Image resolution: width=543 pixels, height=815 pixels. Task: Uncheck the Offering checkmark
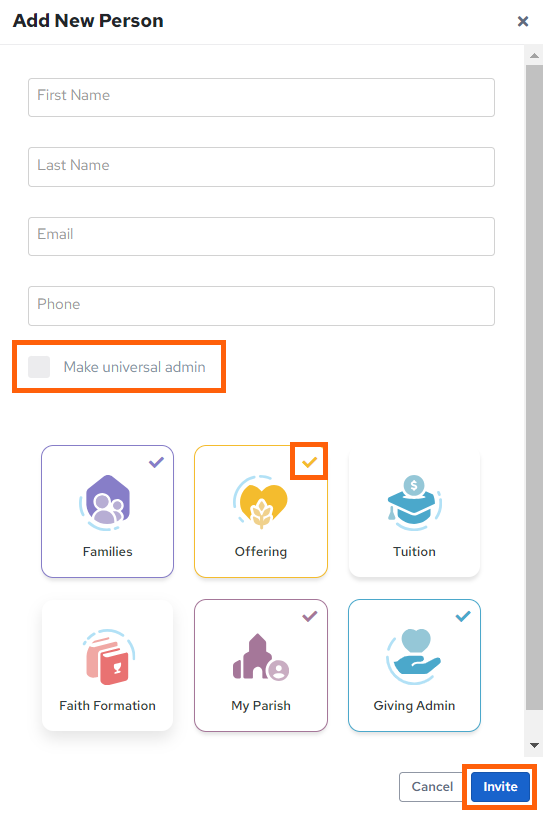[310, 462]
